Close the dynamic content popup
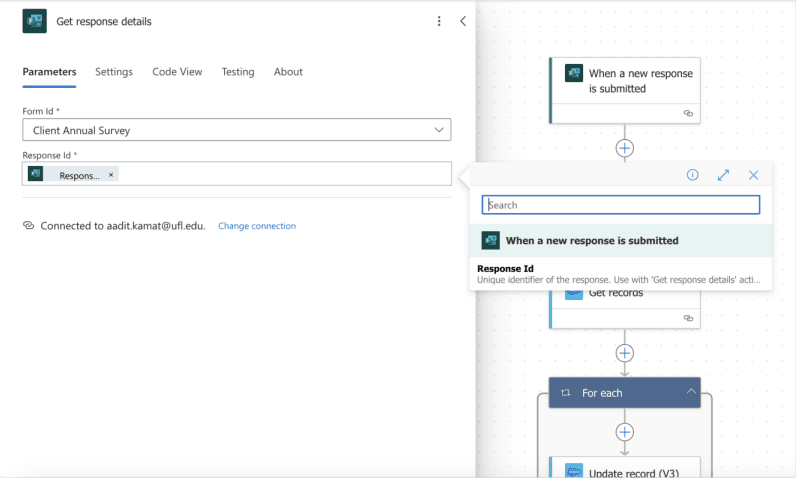The width and height of the screenshot is (798, 478). point(754,175)
